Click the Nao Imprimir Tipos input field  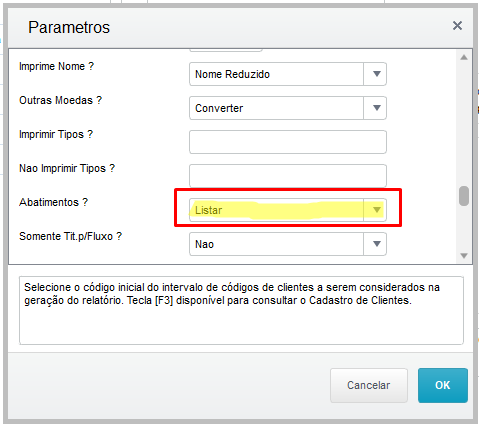point(288,176)
